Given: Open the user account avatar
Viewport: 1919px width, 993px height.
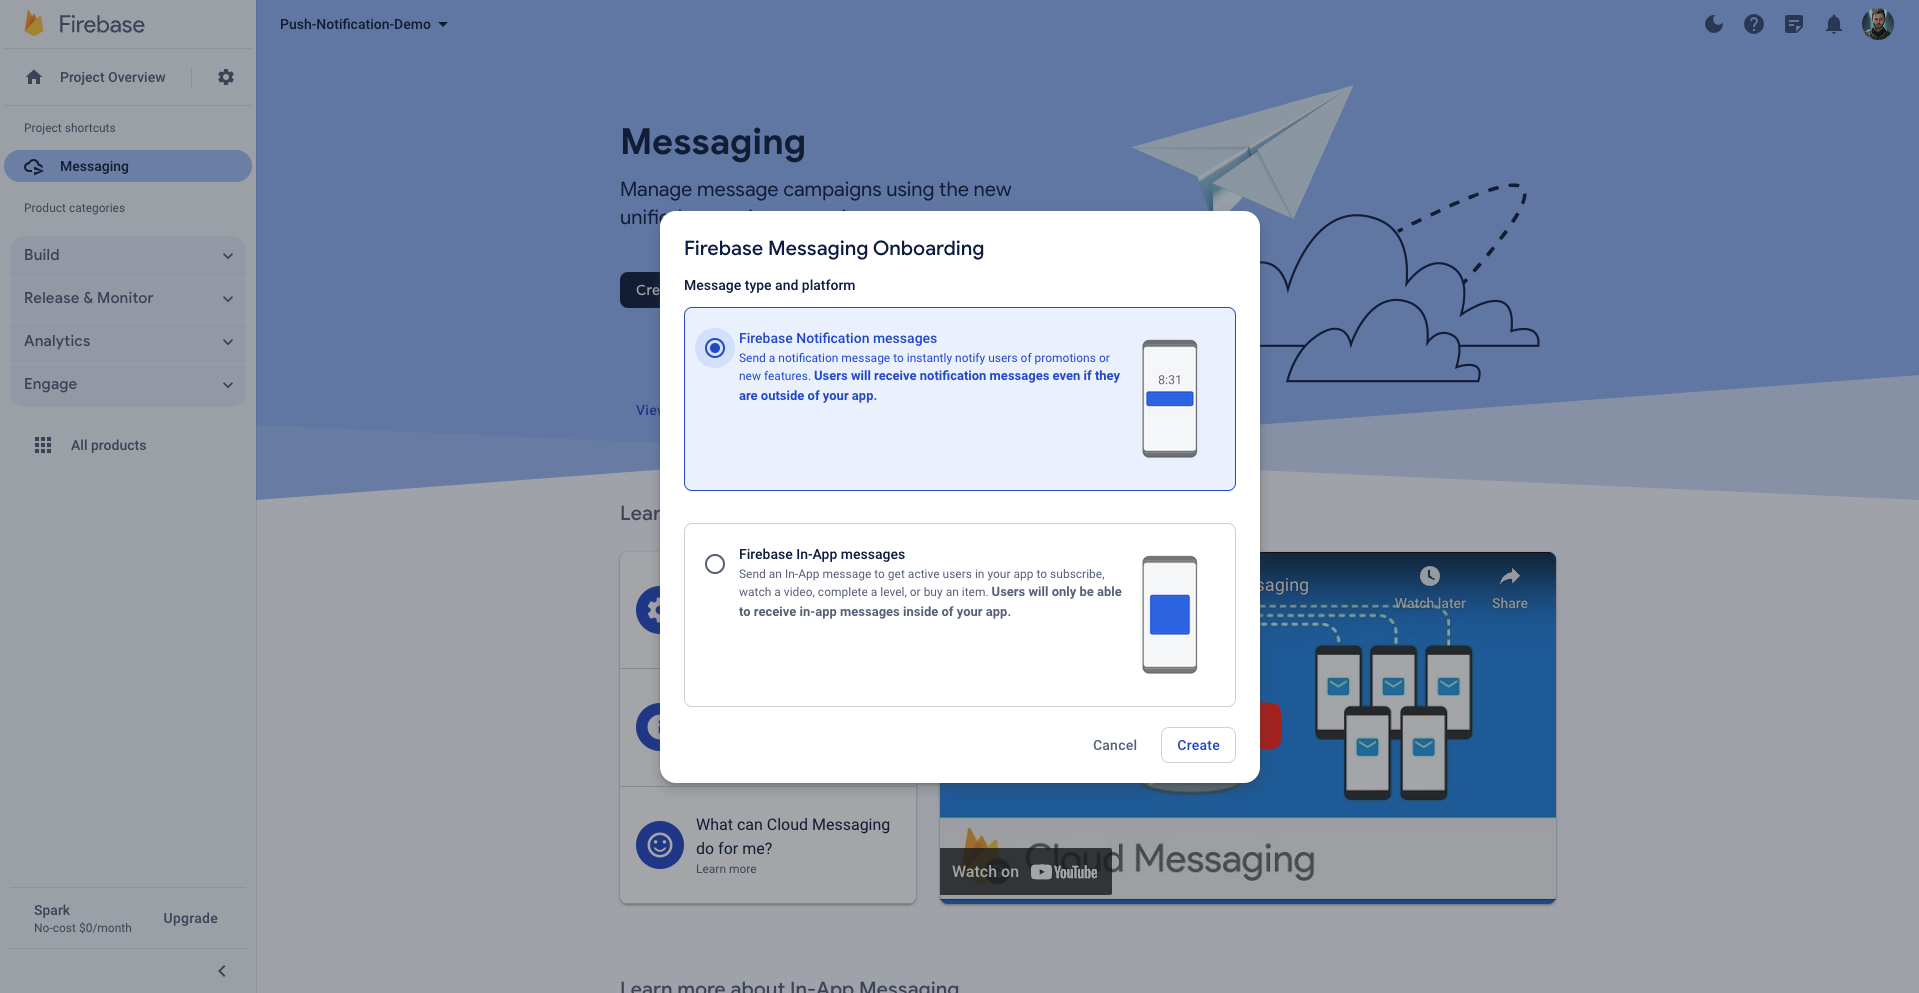Looking at the screenshot, I should (x=1878, y=24).
